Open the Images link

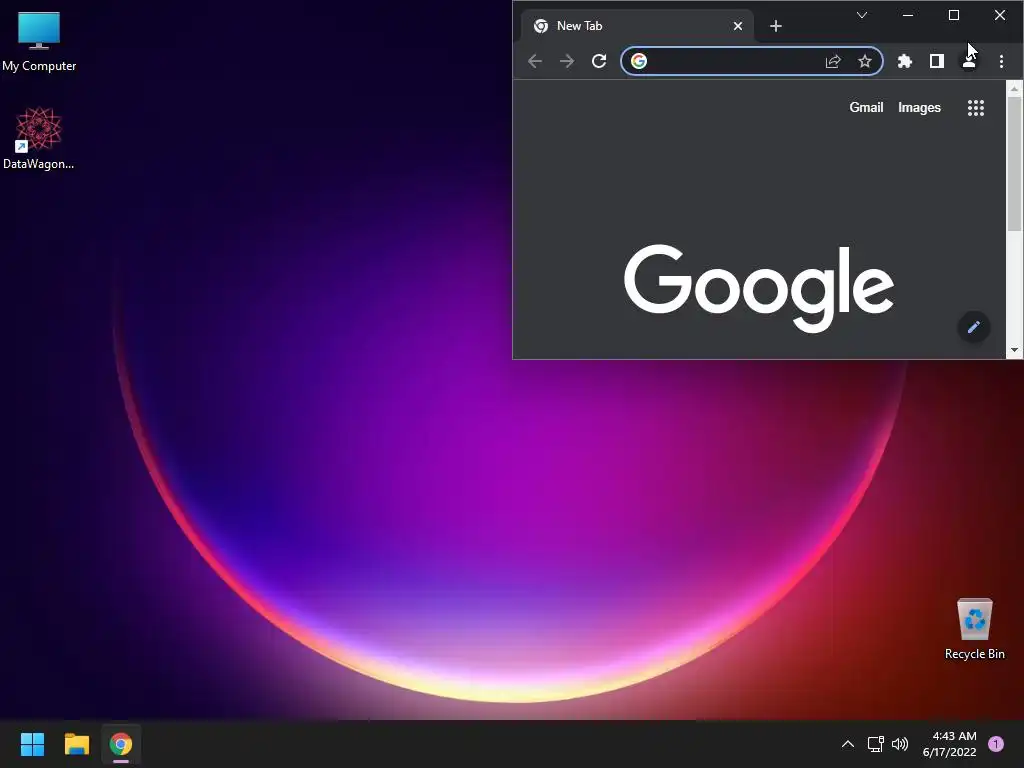point(919,108)
